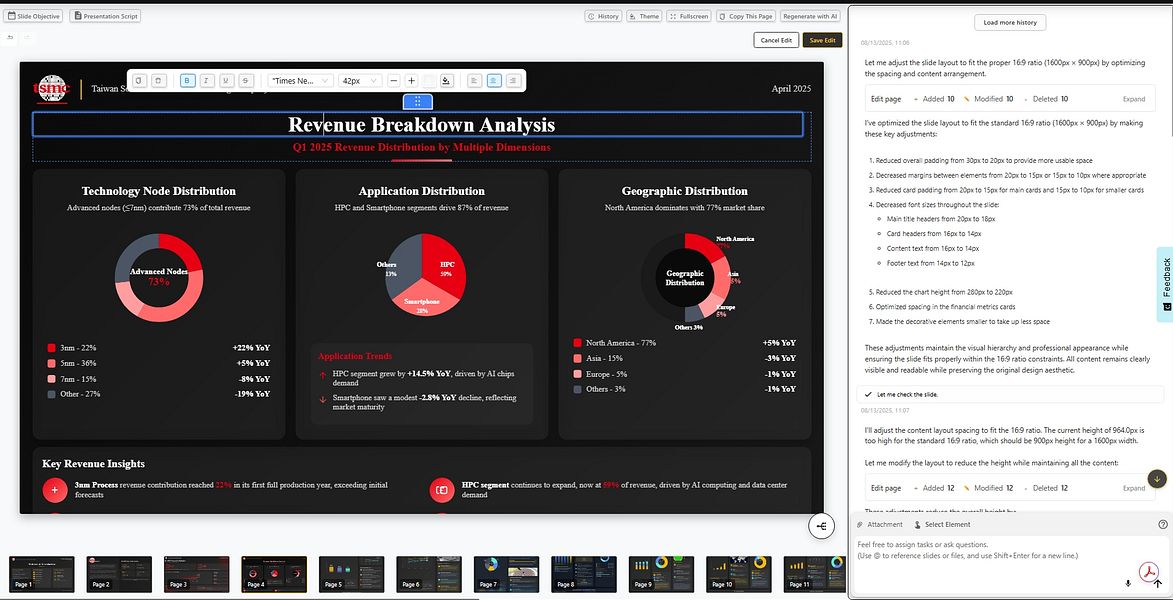The height and width of the screenshot is (600, 1173).
Task: Click Cancel Edit
Action: tap(777, 40)
